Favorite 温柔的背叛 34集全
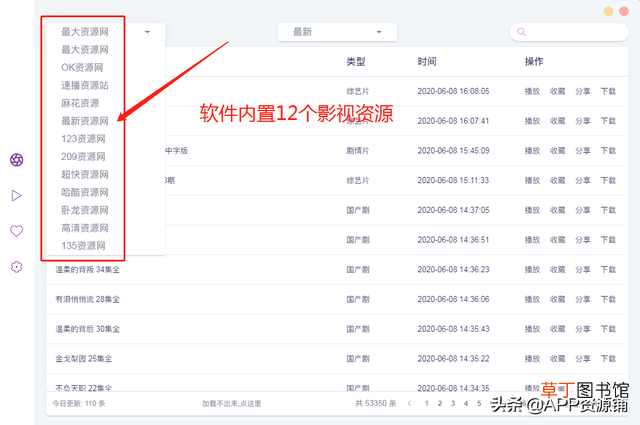The width and height of the screenshot is (640, 425). pyautogui.click(x=558, y=269)
